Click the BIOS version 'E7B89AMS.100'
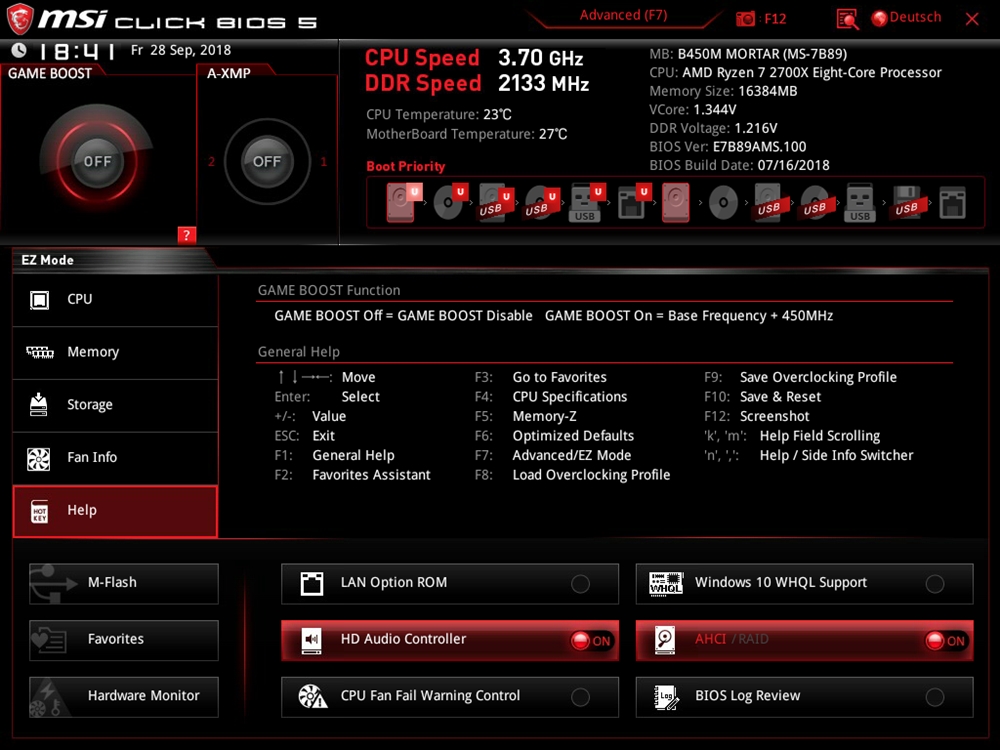The height and width of the screenshot is (750, 1000). point(760,147)
